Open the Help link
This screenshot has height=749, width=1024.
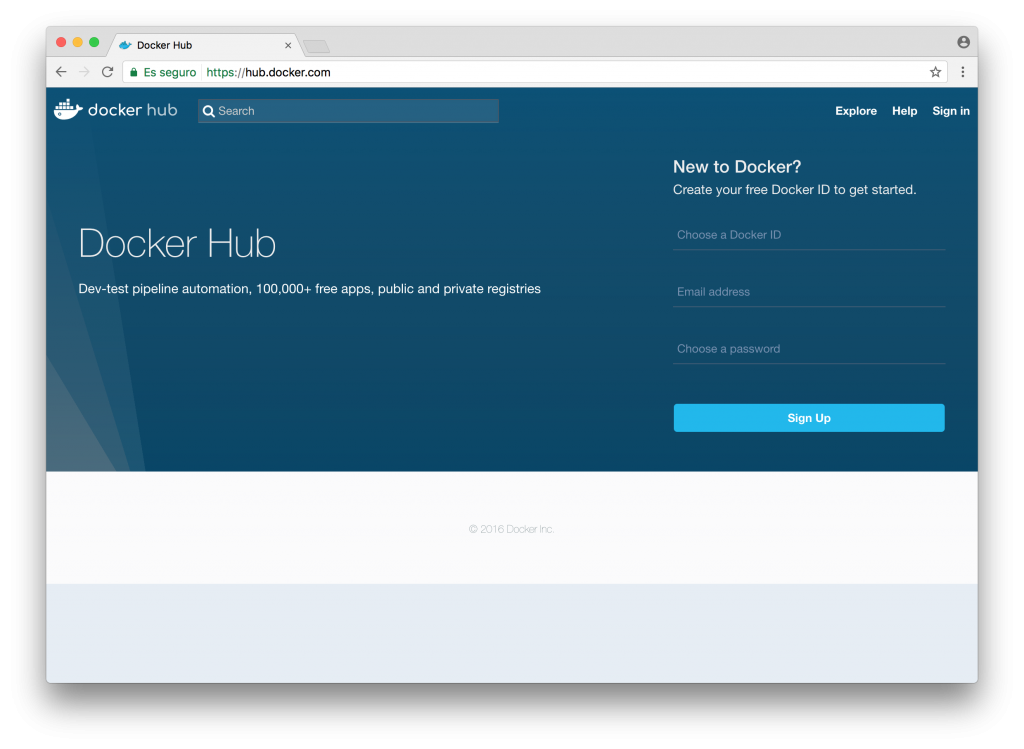904,111
